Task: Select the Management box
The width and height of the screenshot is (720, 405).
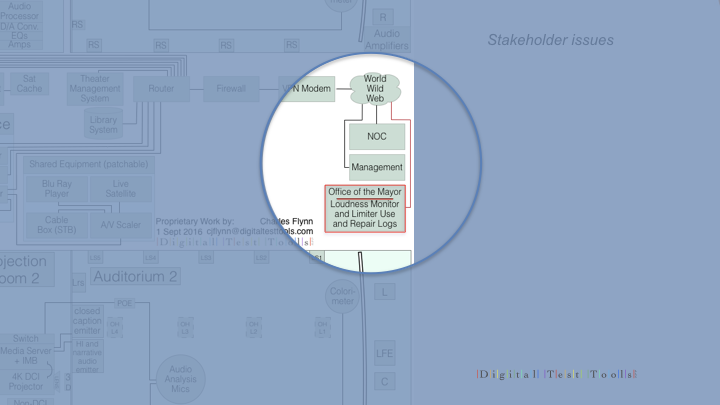Action: tap(377, 167)
